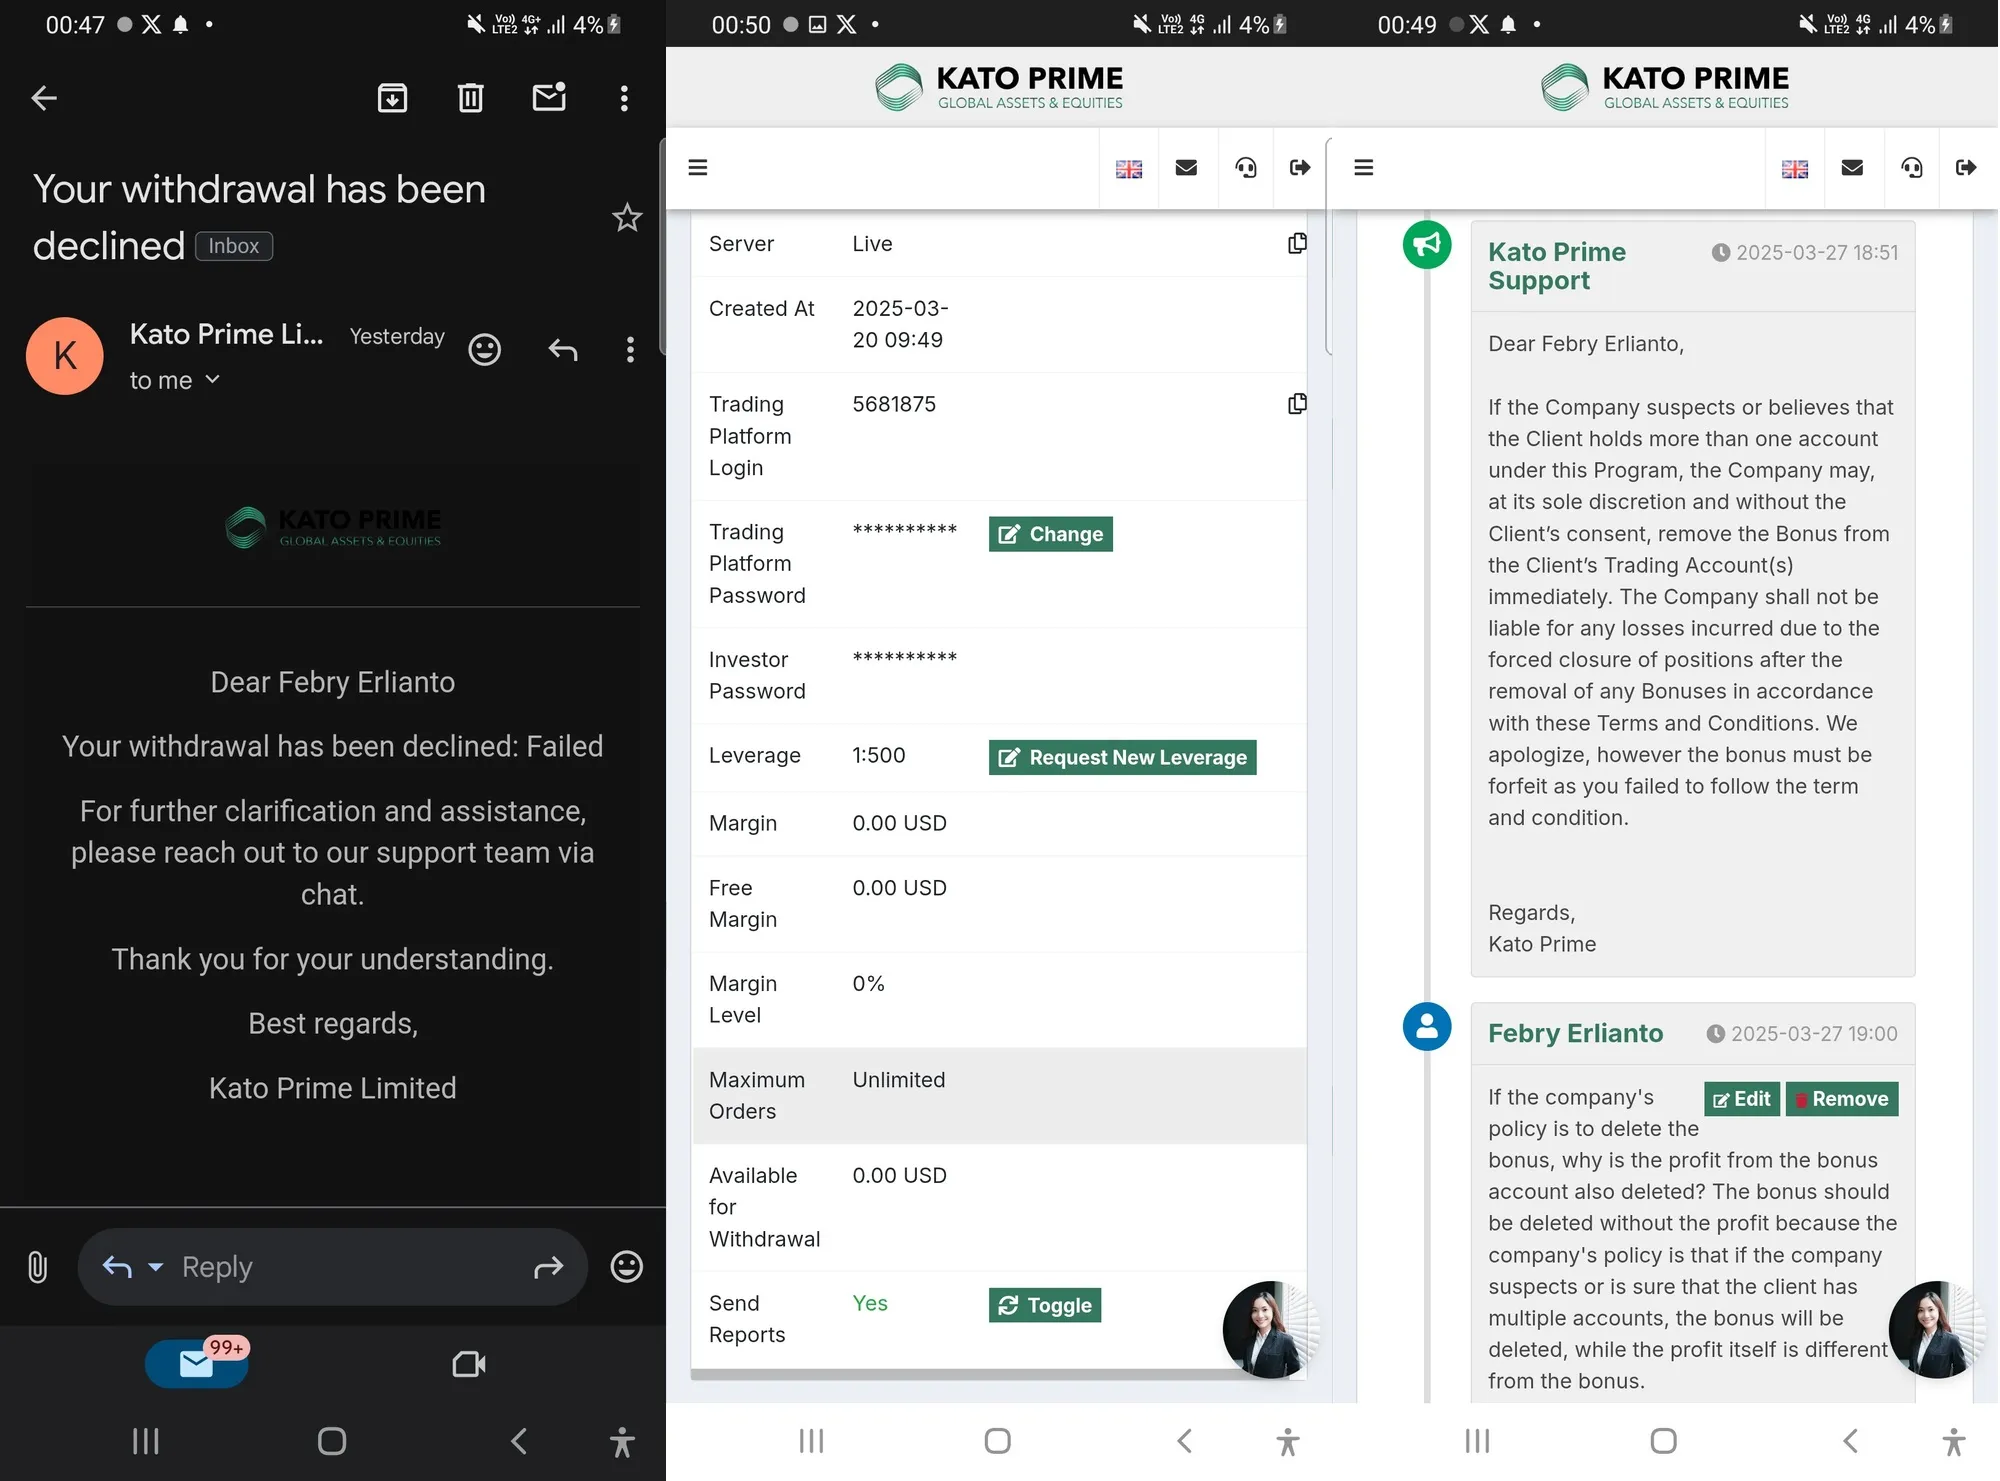Select the 'Unlimited' Maximum Orders value
This screenshot has height=1481, width=2000.
tap(899, 1080)
